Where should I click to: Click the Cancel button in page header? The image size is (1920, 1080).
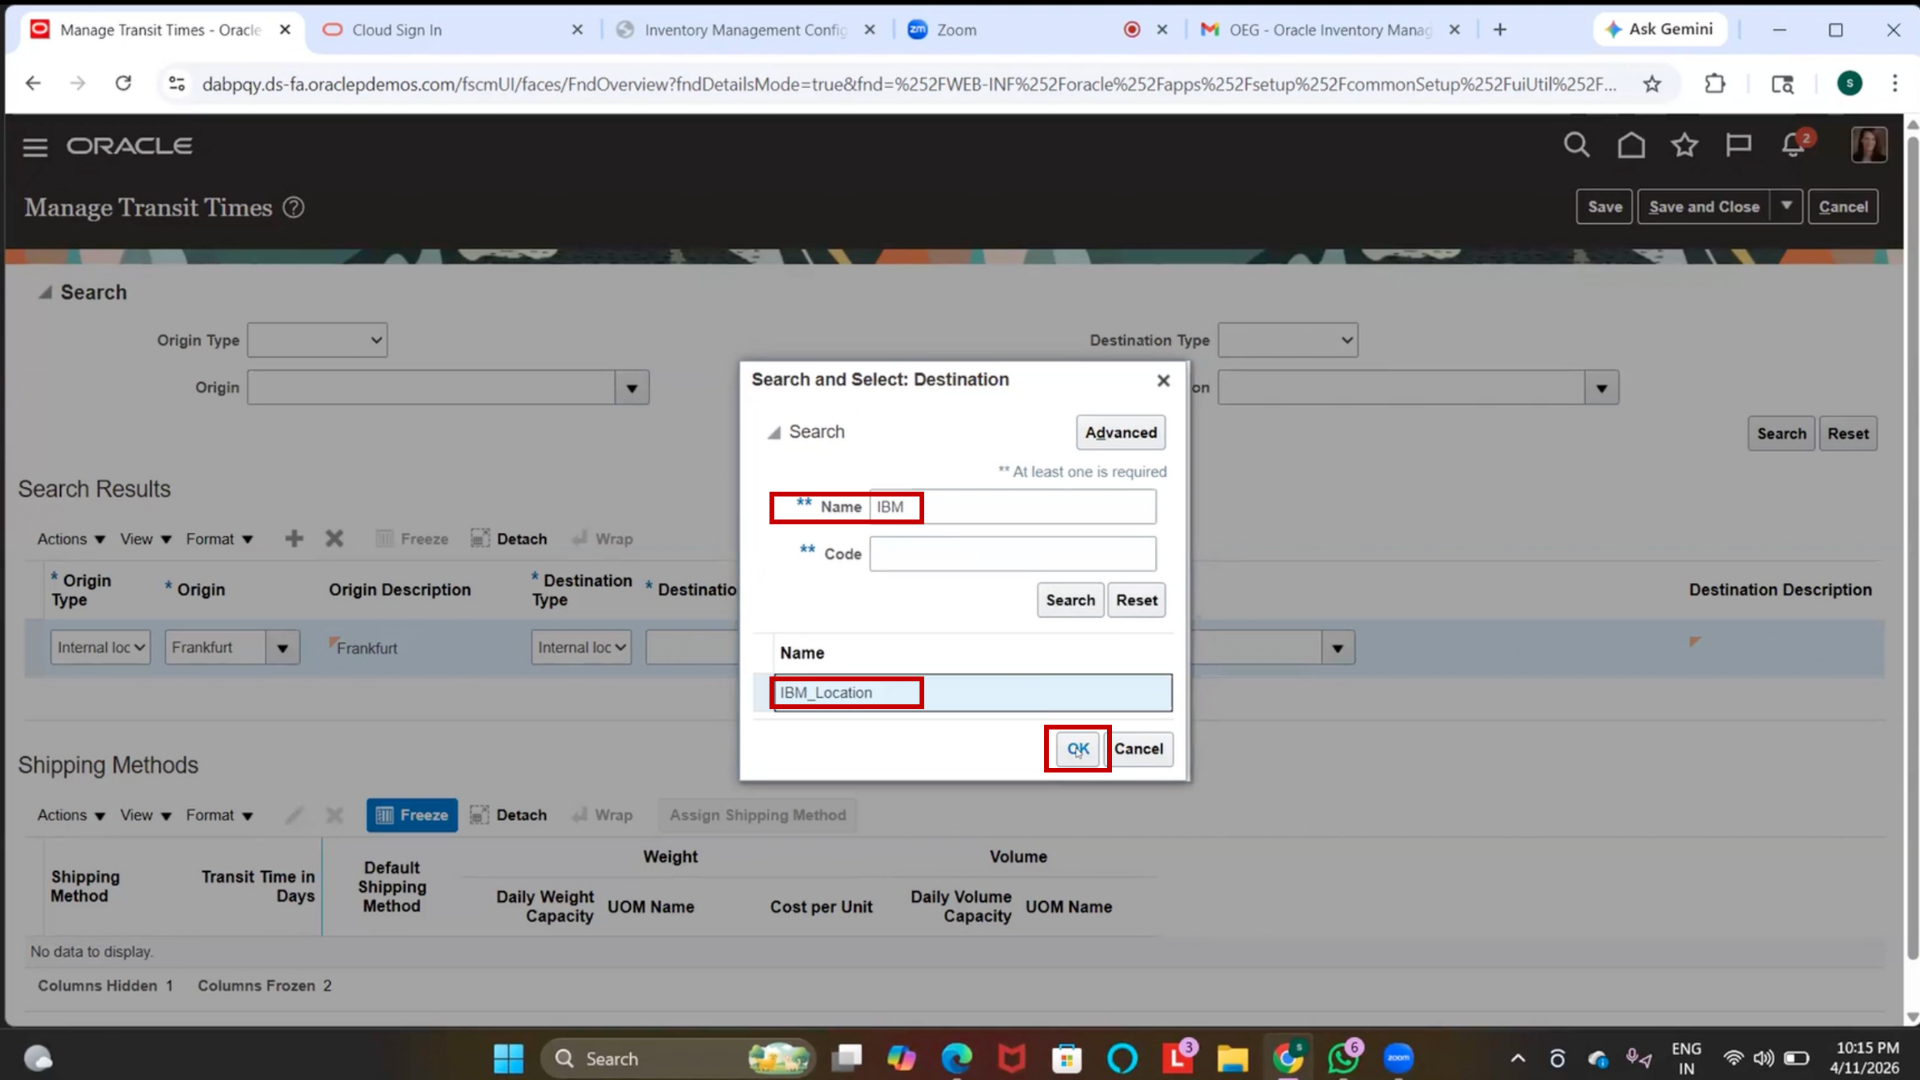1843,207
